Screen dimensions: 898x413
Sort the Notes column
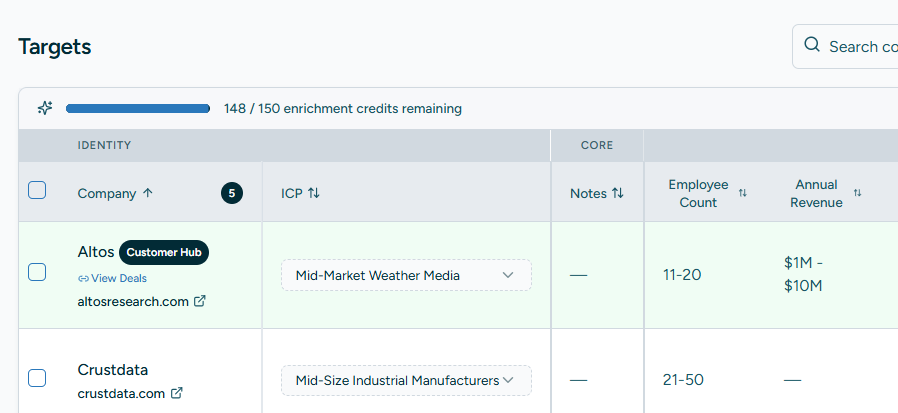pyautogui.click(x=617, y=193)
